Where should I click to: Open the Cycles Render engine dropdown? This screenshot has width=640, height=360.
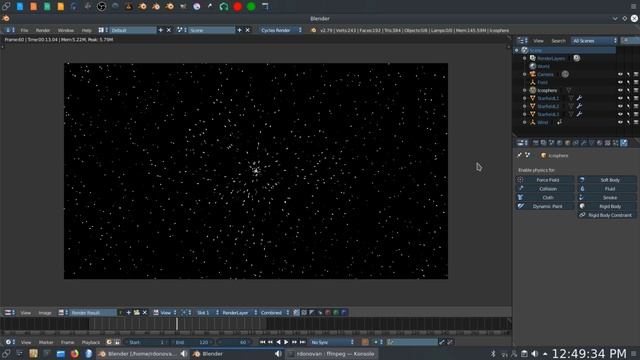click(281, 30)
